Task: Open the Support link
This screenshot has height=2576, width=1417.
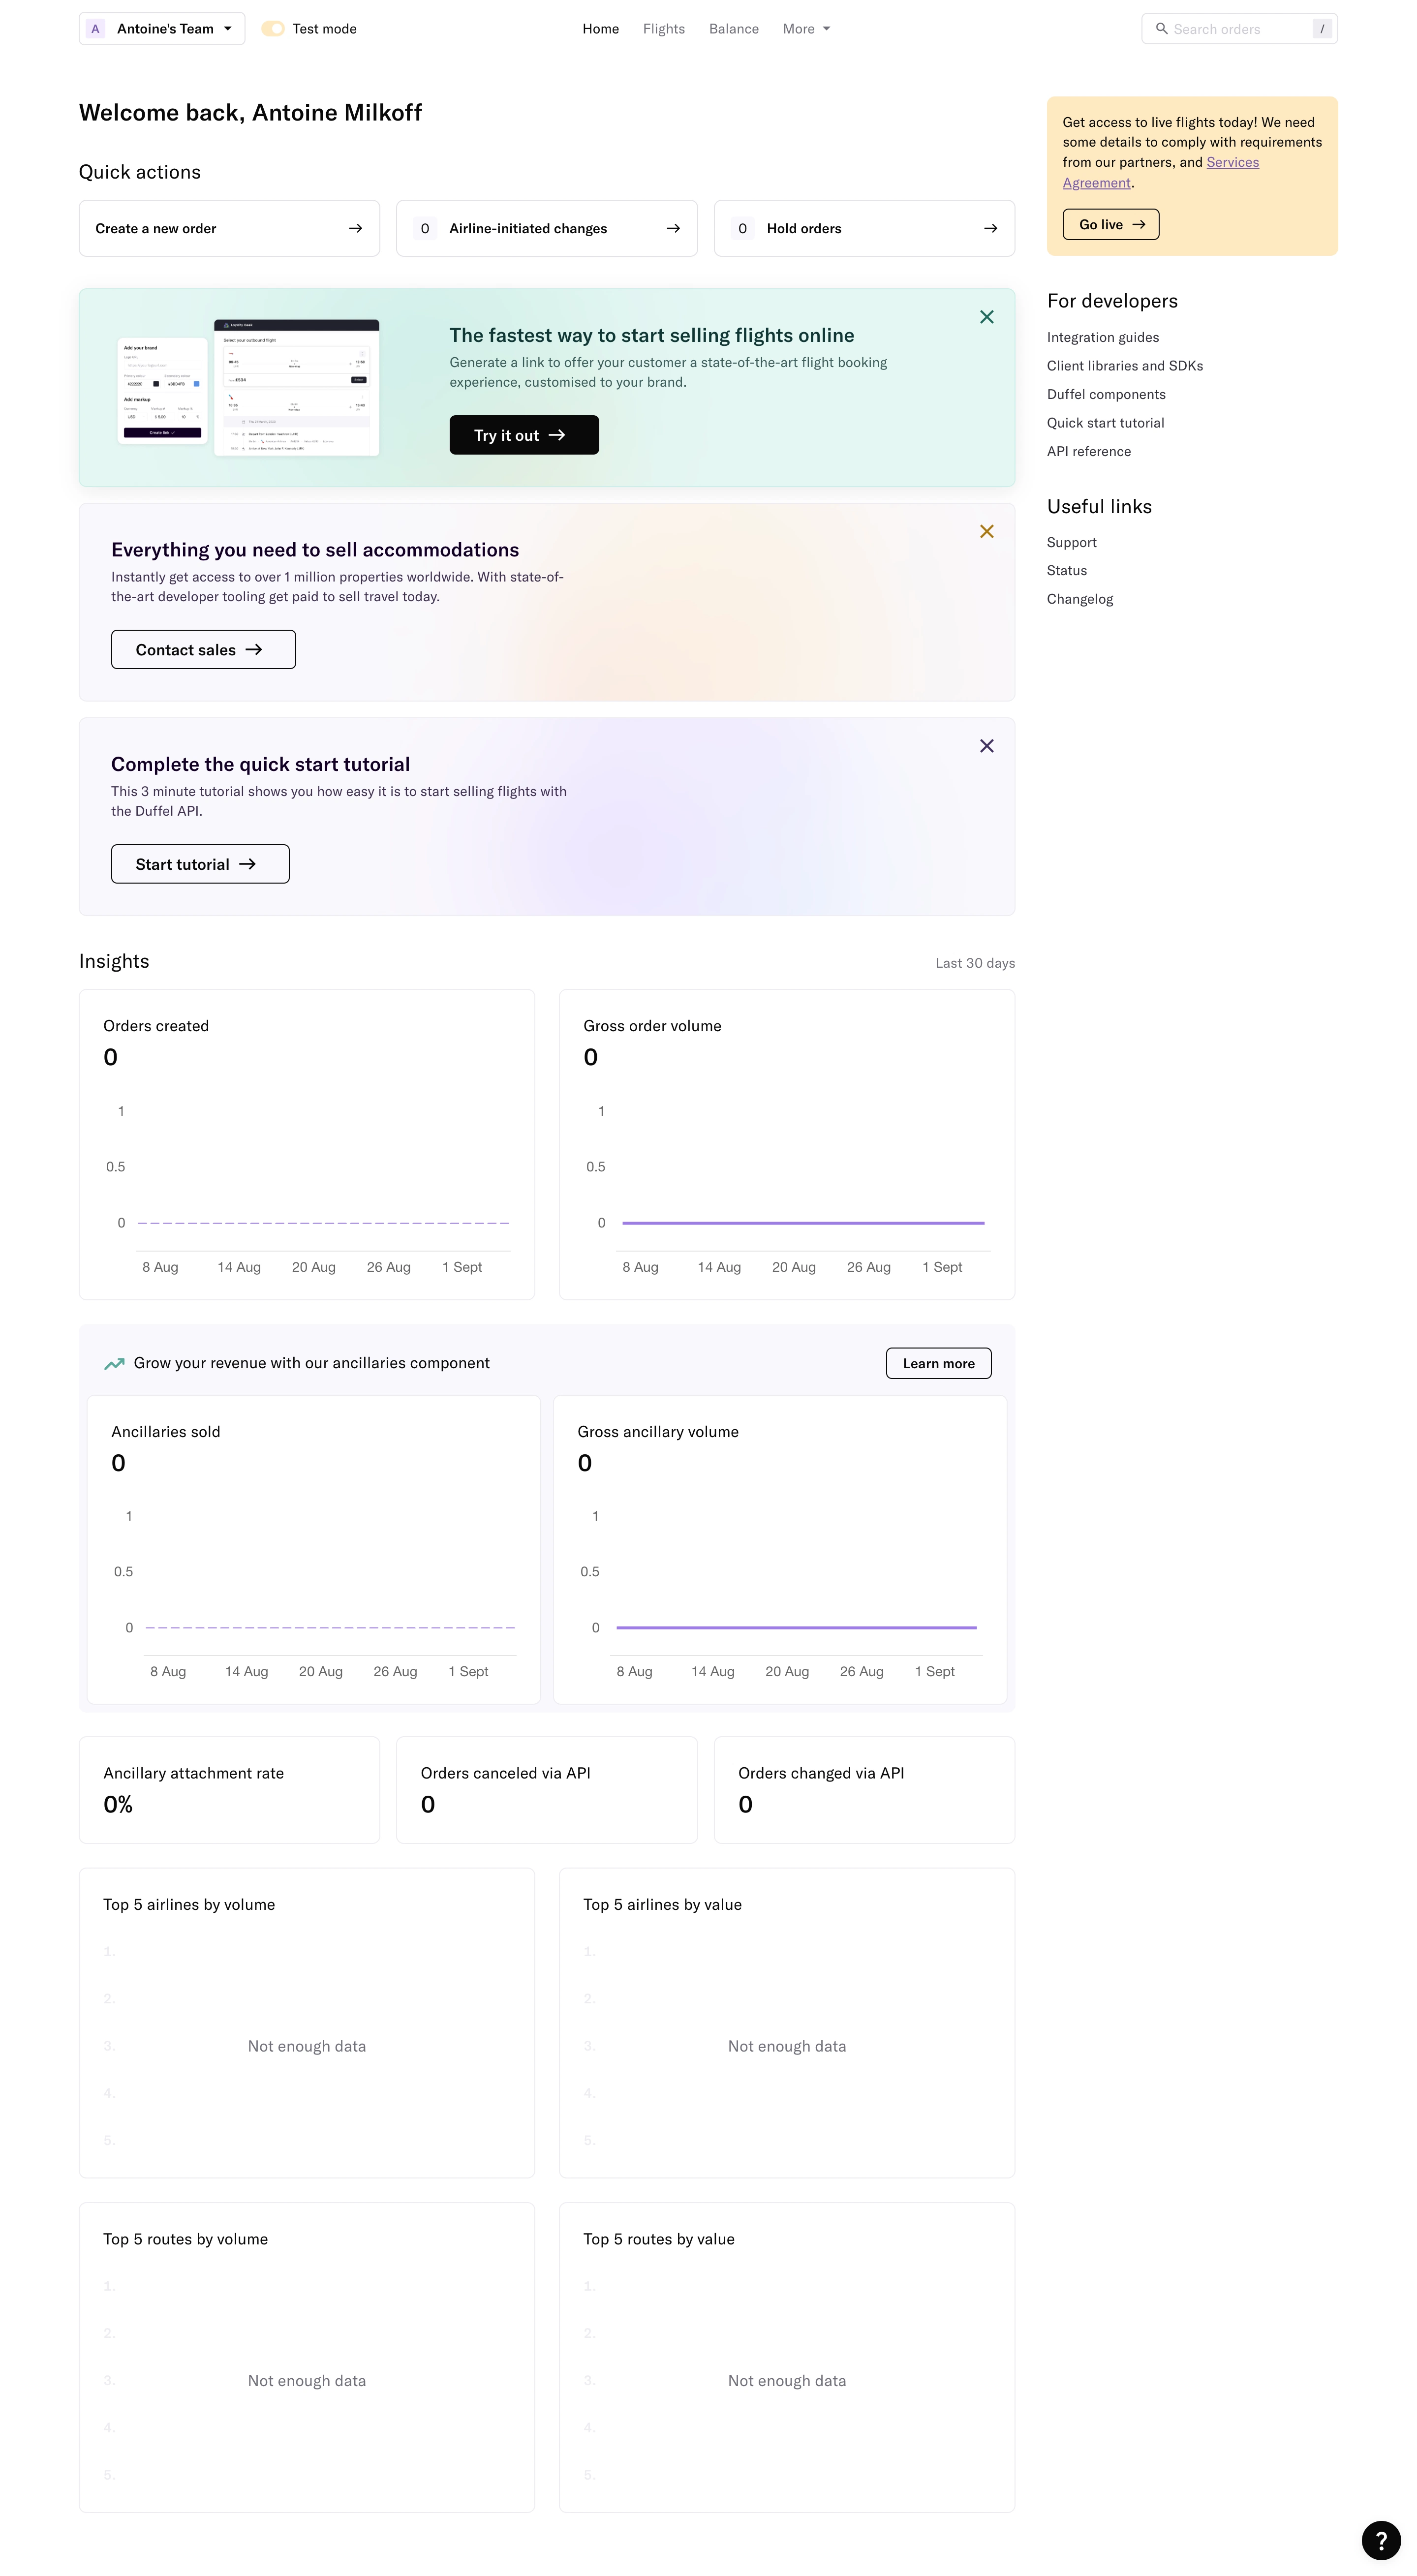Action: pyautogui.click(x=1071, y=543)
